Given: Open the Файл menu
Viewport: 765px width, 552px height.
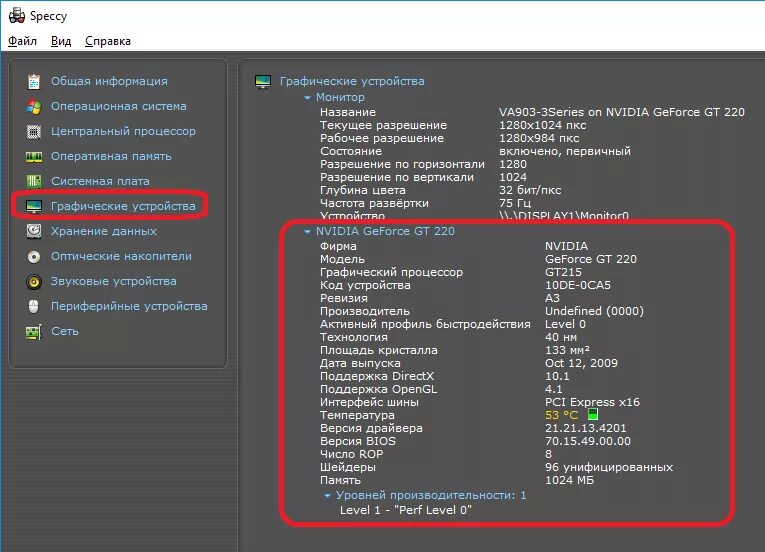Looking at the screenshot, I should point(22,41).
